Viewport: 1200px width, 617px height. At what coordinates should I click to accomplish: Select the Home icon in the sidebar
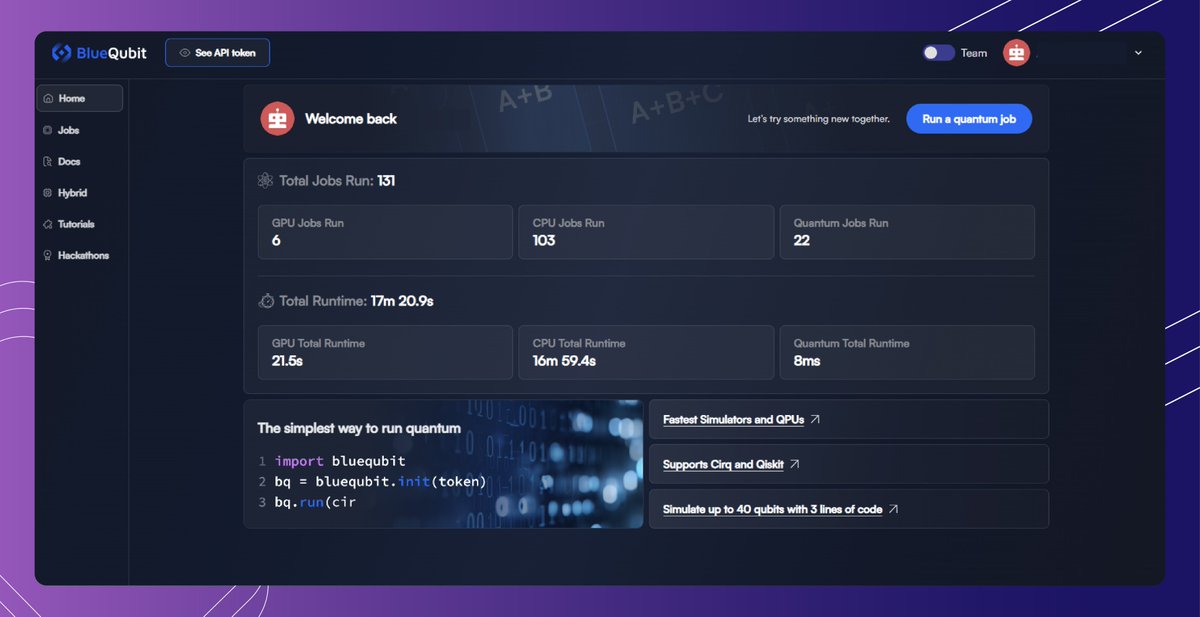tap(47, 98)
